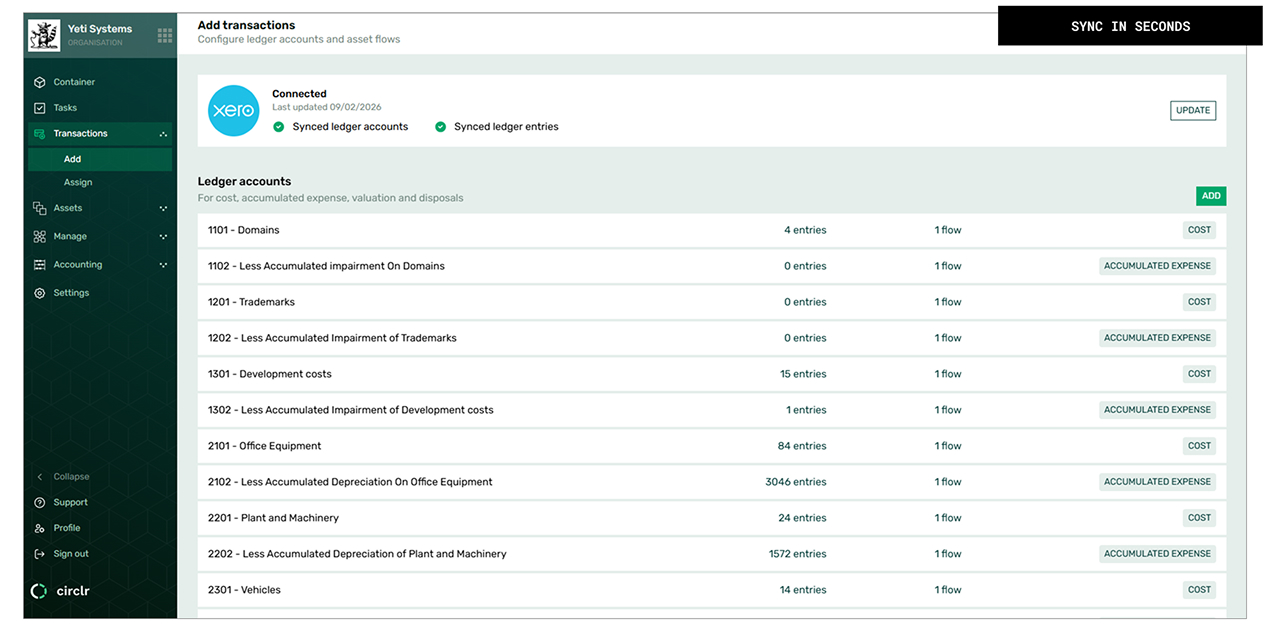
Task: Select Add under Transactions
Action: [x=72, y=158]
